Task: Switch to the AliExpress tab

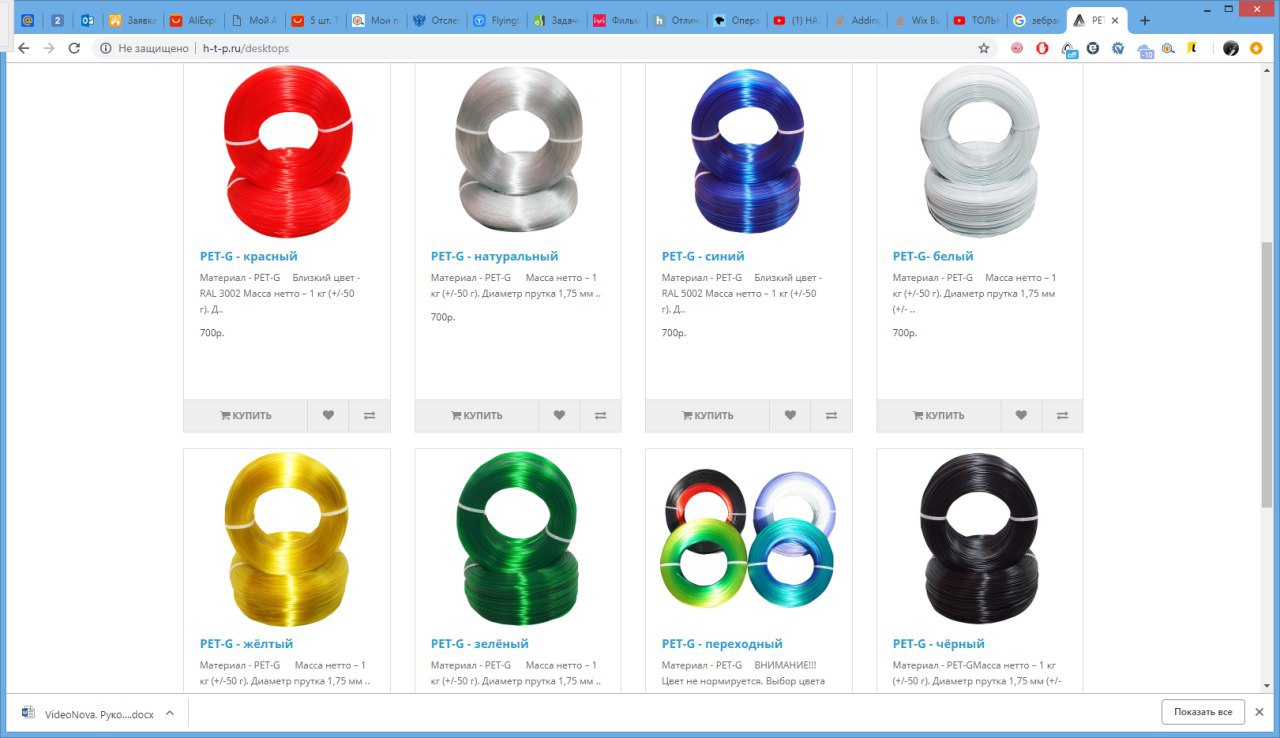Action: pyautogui.click(x=191, y=20)
